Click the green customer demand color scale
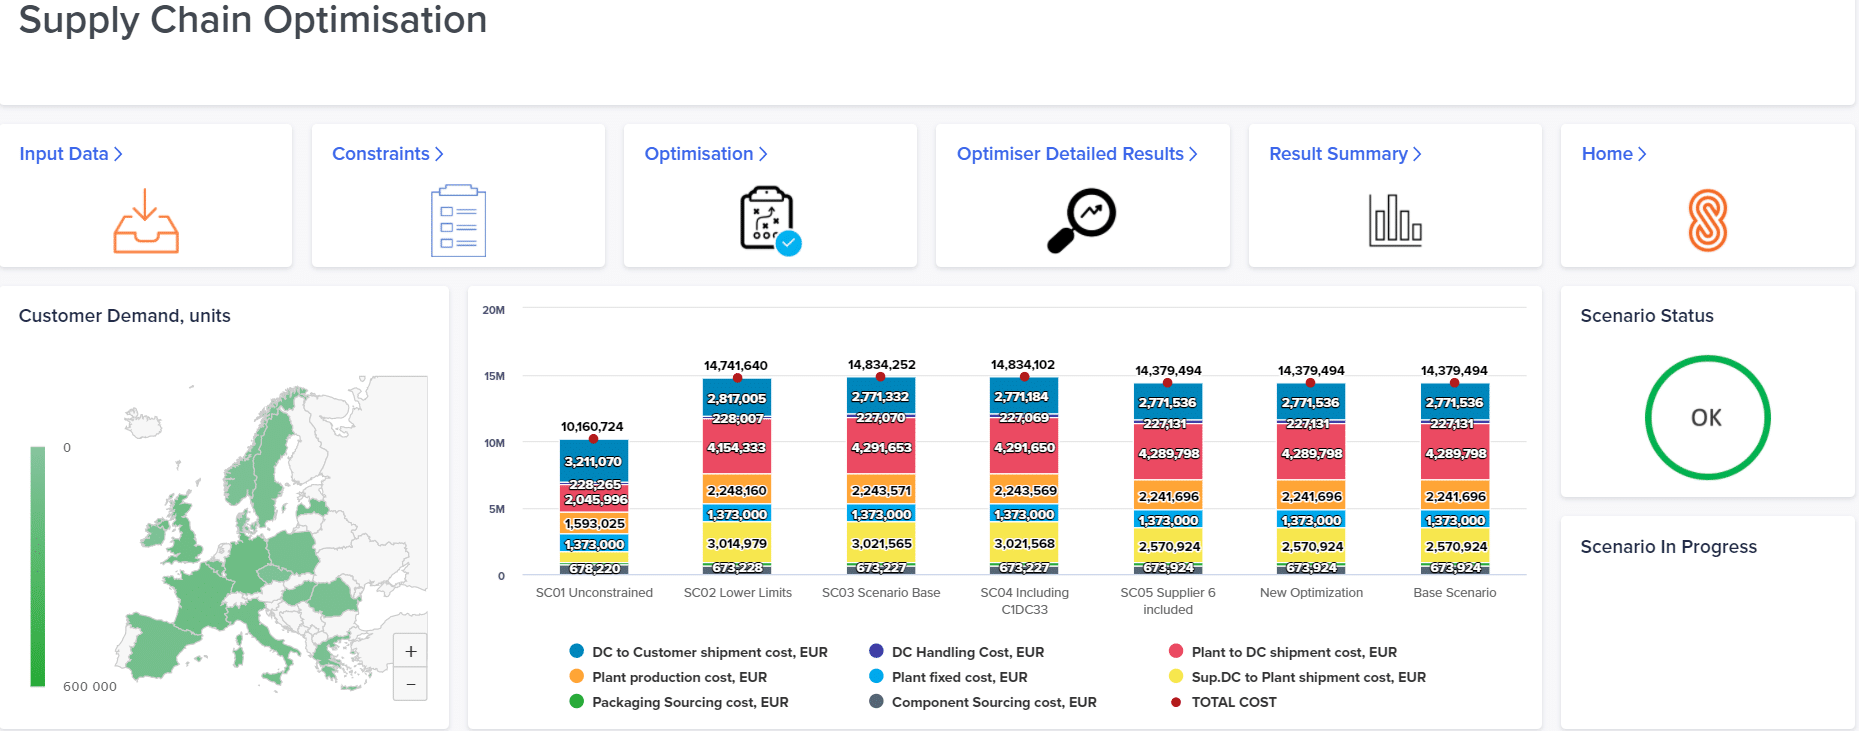The width and height of the screenshot is (1859, 731). point(38,566)
